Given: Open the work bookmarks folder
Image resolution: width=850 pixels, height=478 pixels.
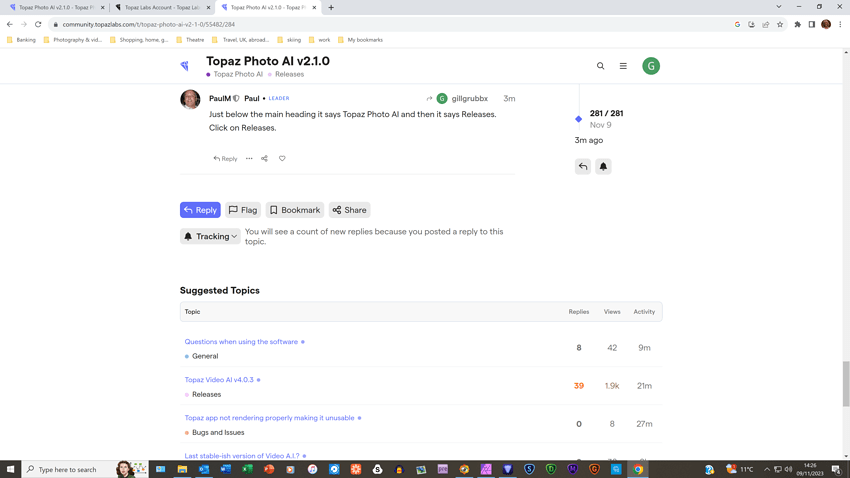Looking at the screenshot, I should (319, 40).
